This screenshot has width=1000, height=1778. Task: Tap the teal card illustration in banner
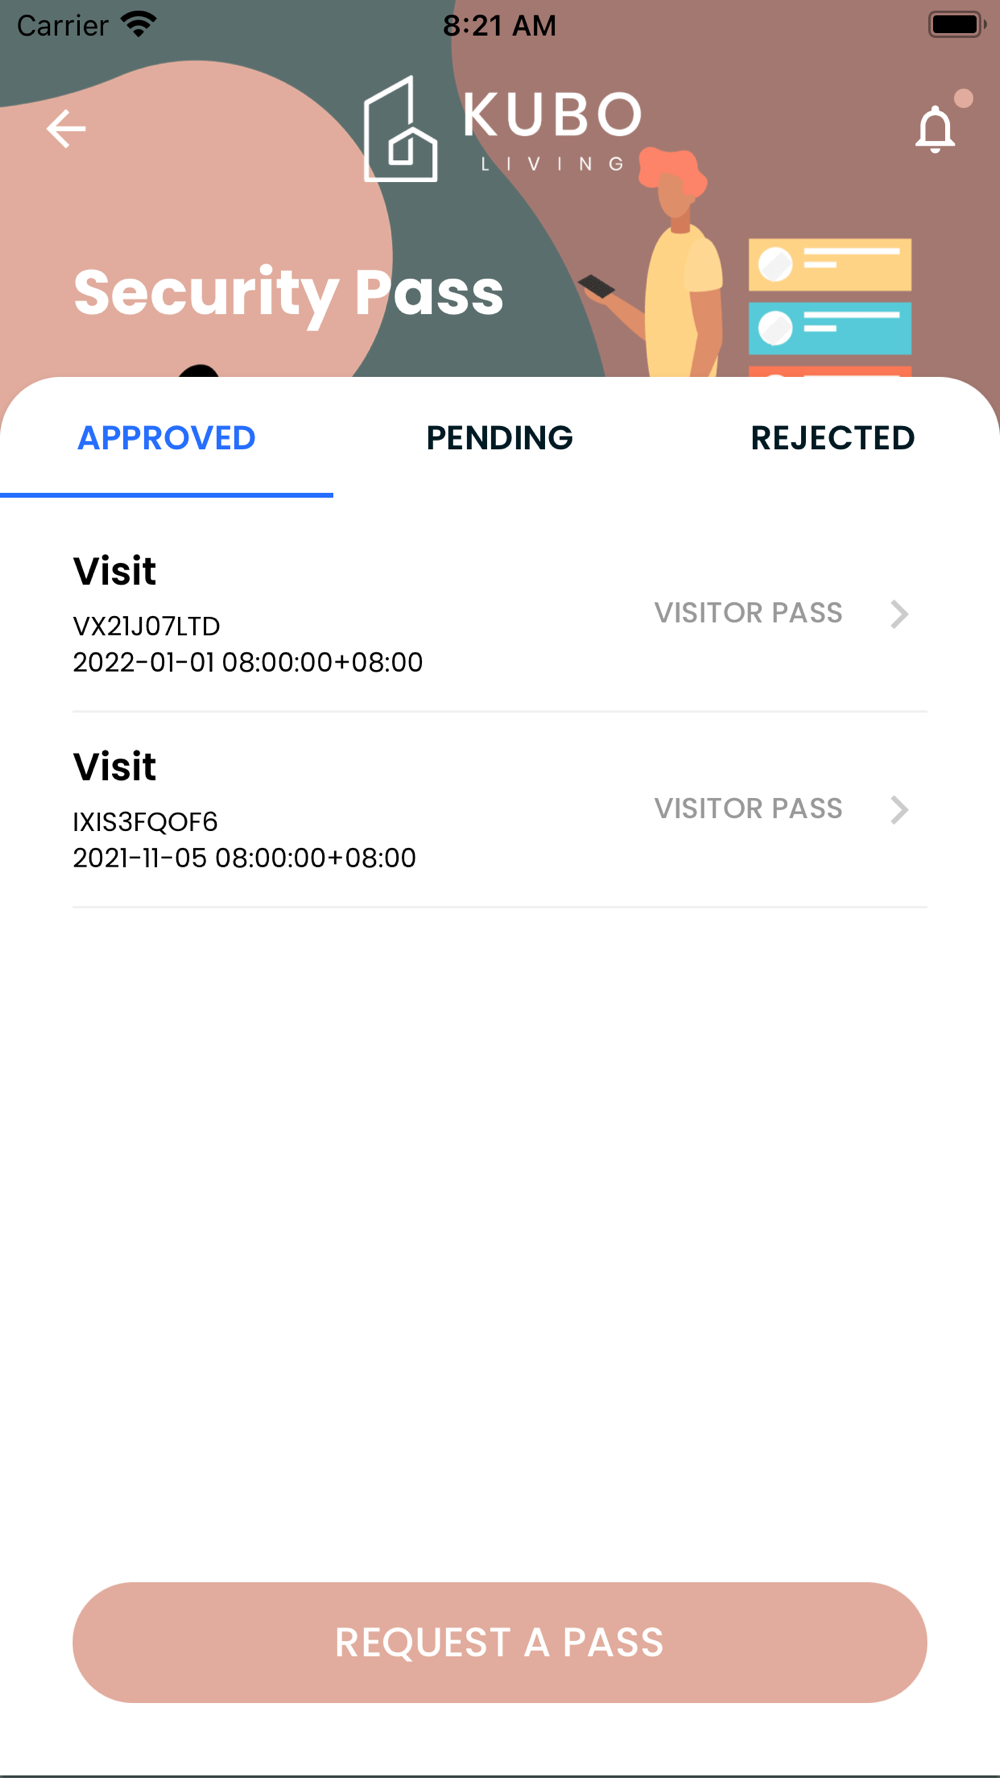coord(830,328)
